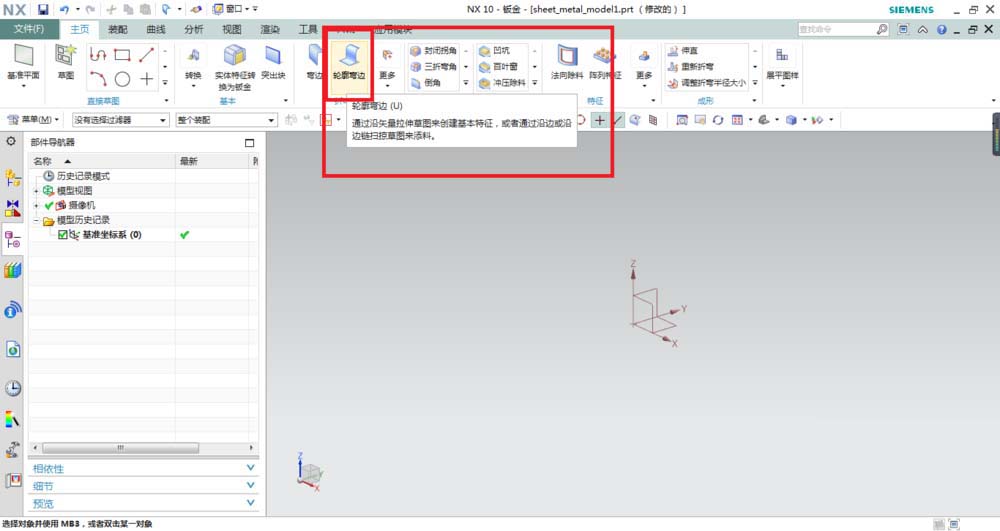Screen dimensions: 1000x531
Task: Click the 最新 column header
Action: tap(214, 161)
